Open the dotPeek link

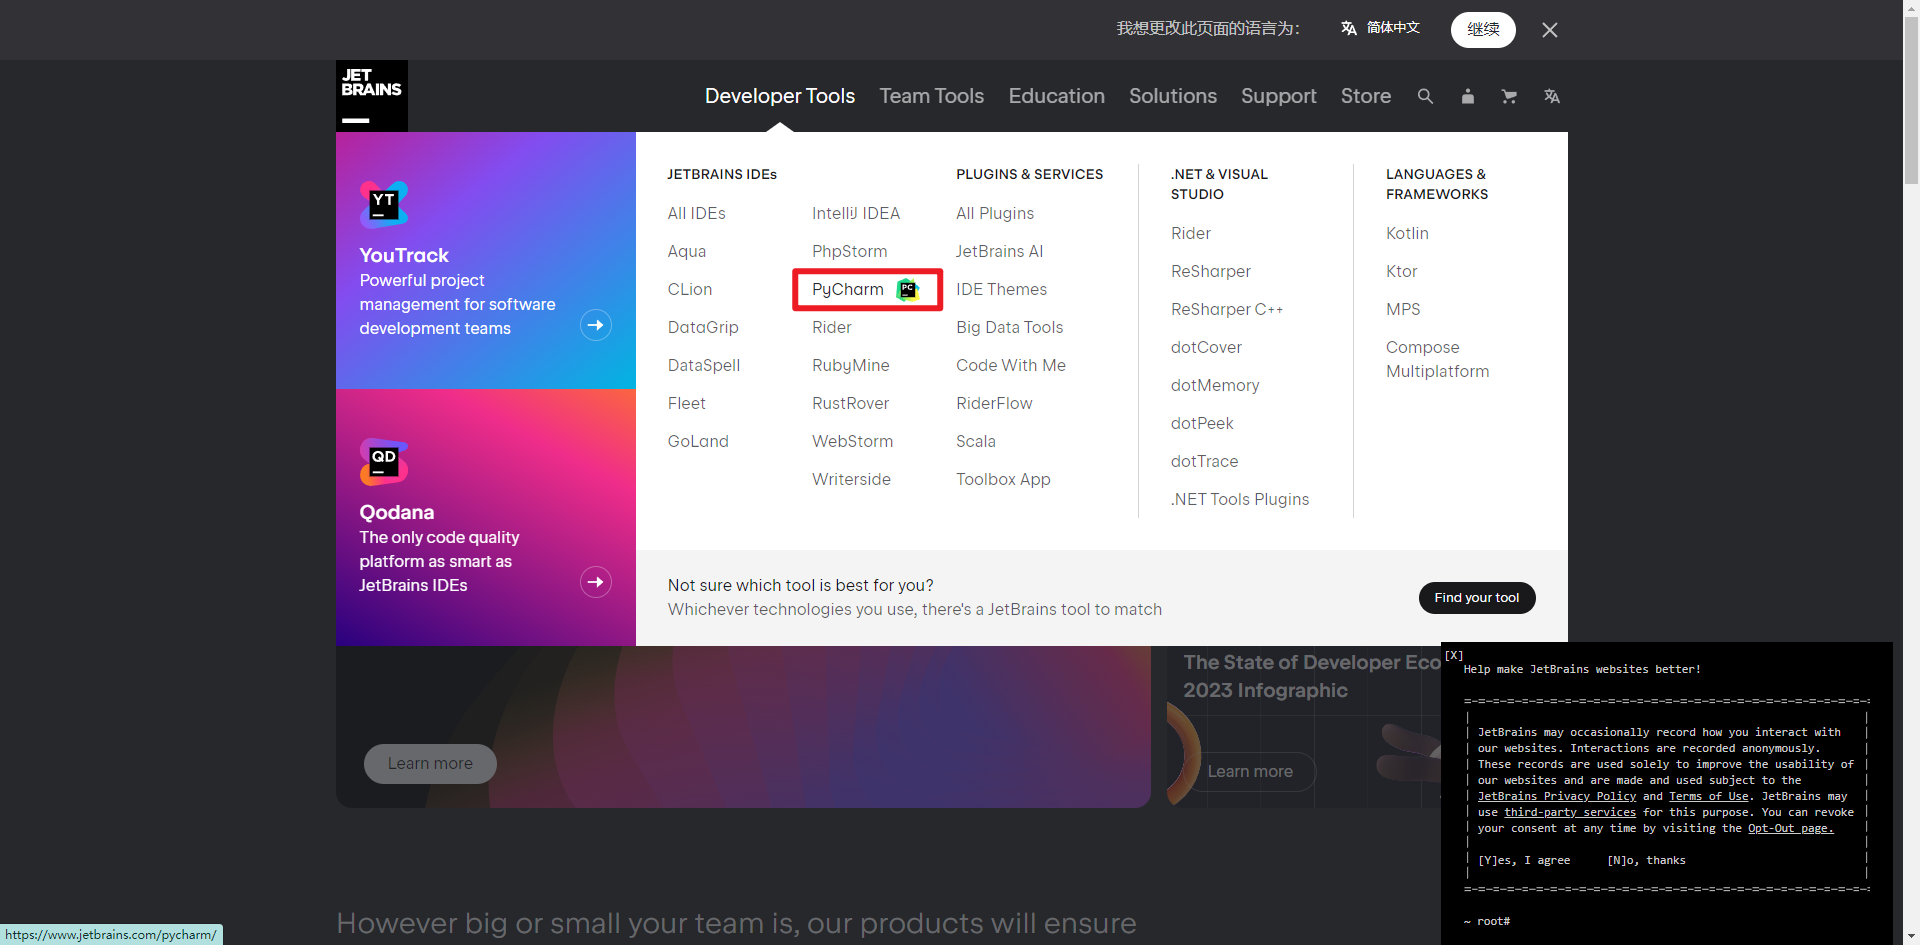(1203, 423)
